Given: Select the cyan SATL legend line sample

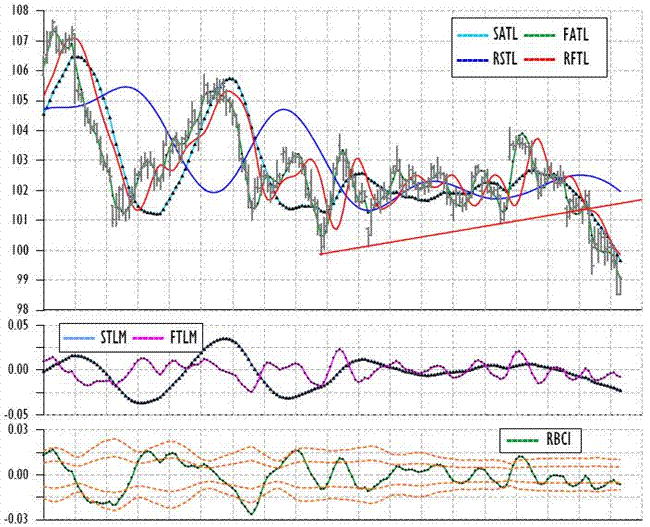Looking at the screenshot, I should coord(473,35).
